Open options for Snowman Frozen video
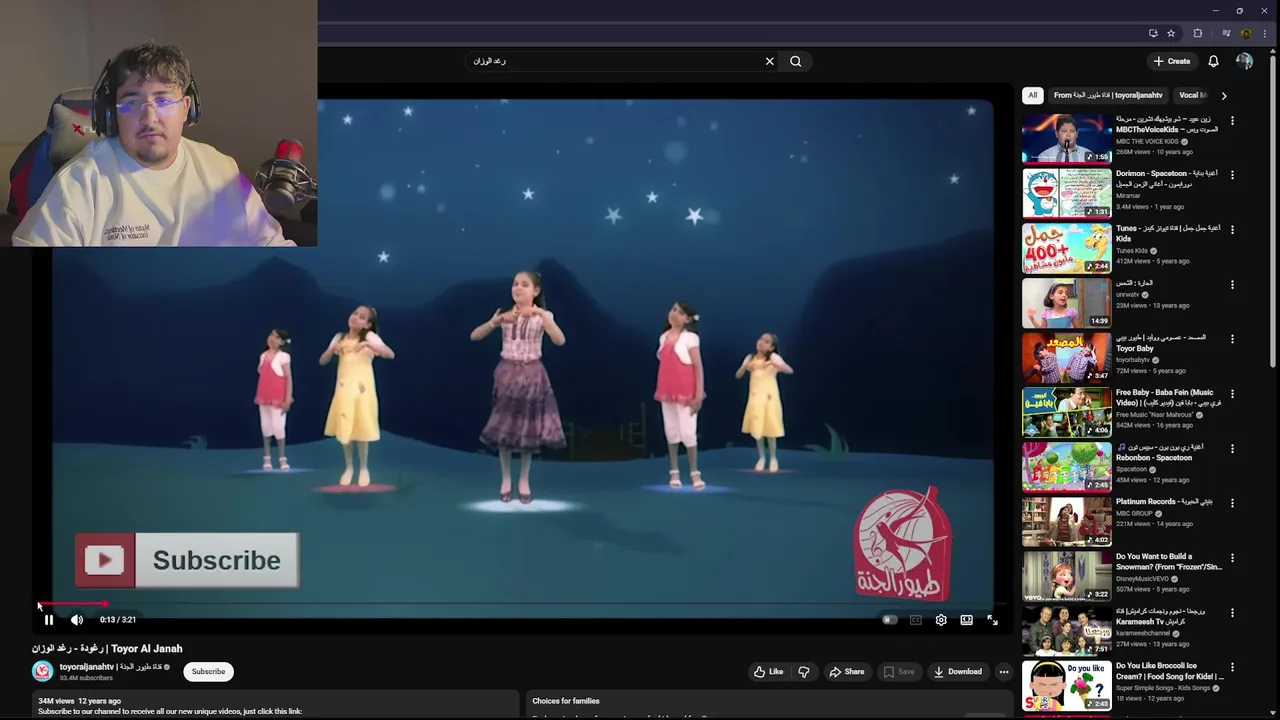 pyautogui.click(x=1232, y=558)
